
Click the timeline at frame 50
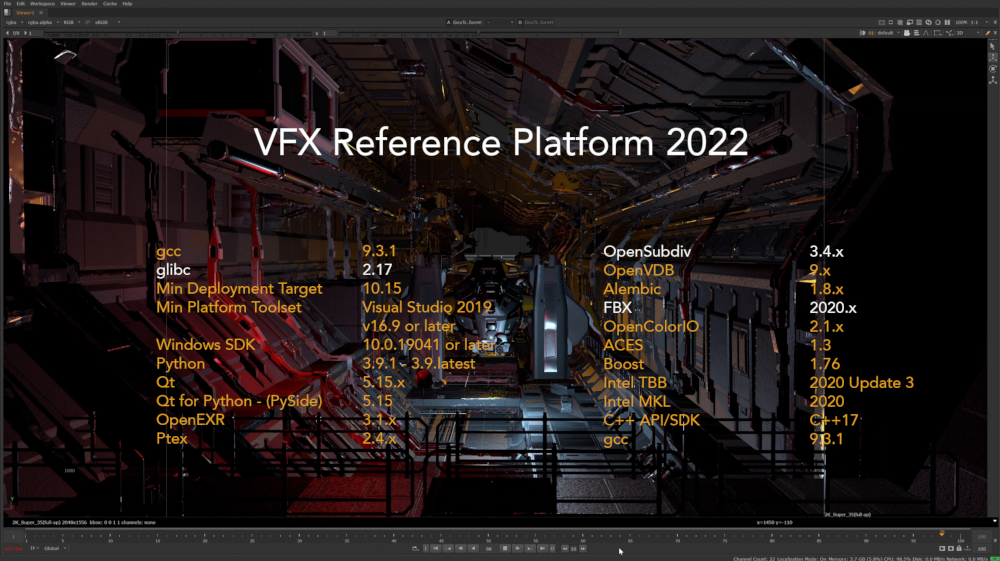489,537
